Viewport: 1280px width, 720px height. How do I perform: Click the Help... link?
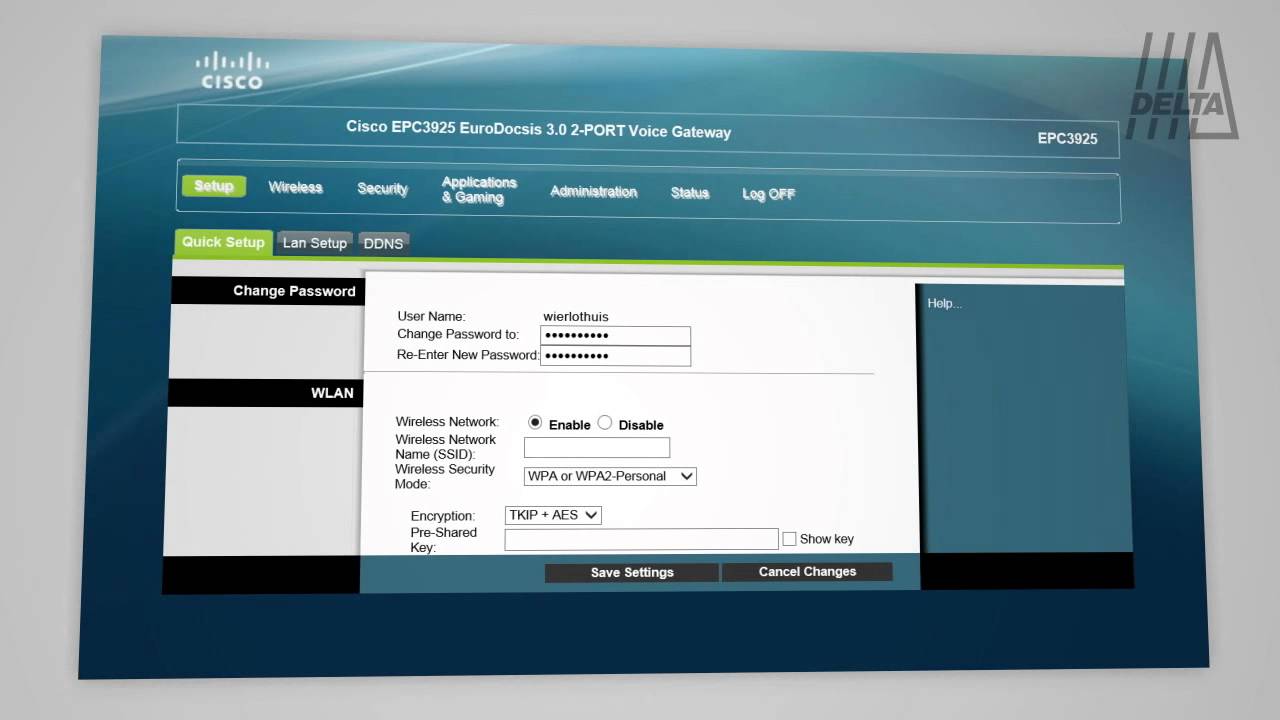(x=944, y=303)
